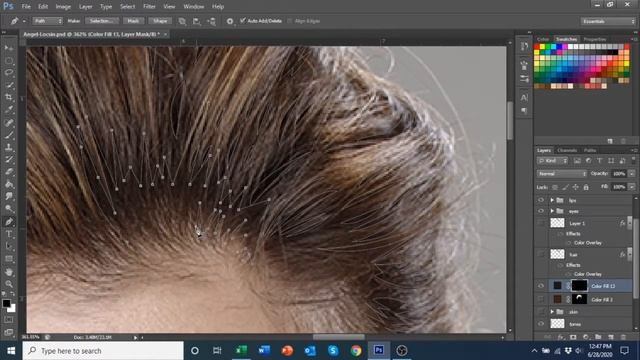Toggle Auto Add/Delete checkbox

(243, 20)
